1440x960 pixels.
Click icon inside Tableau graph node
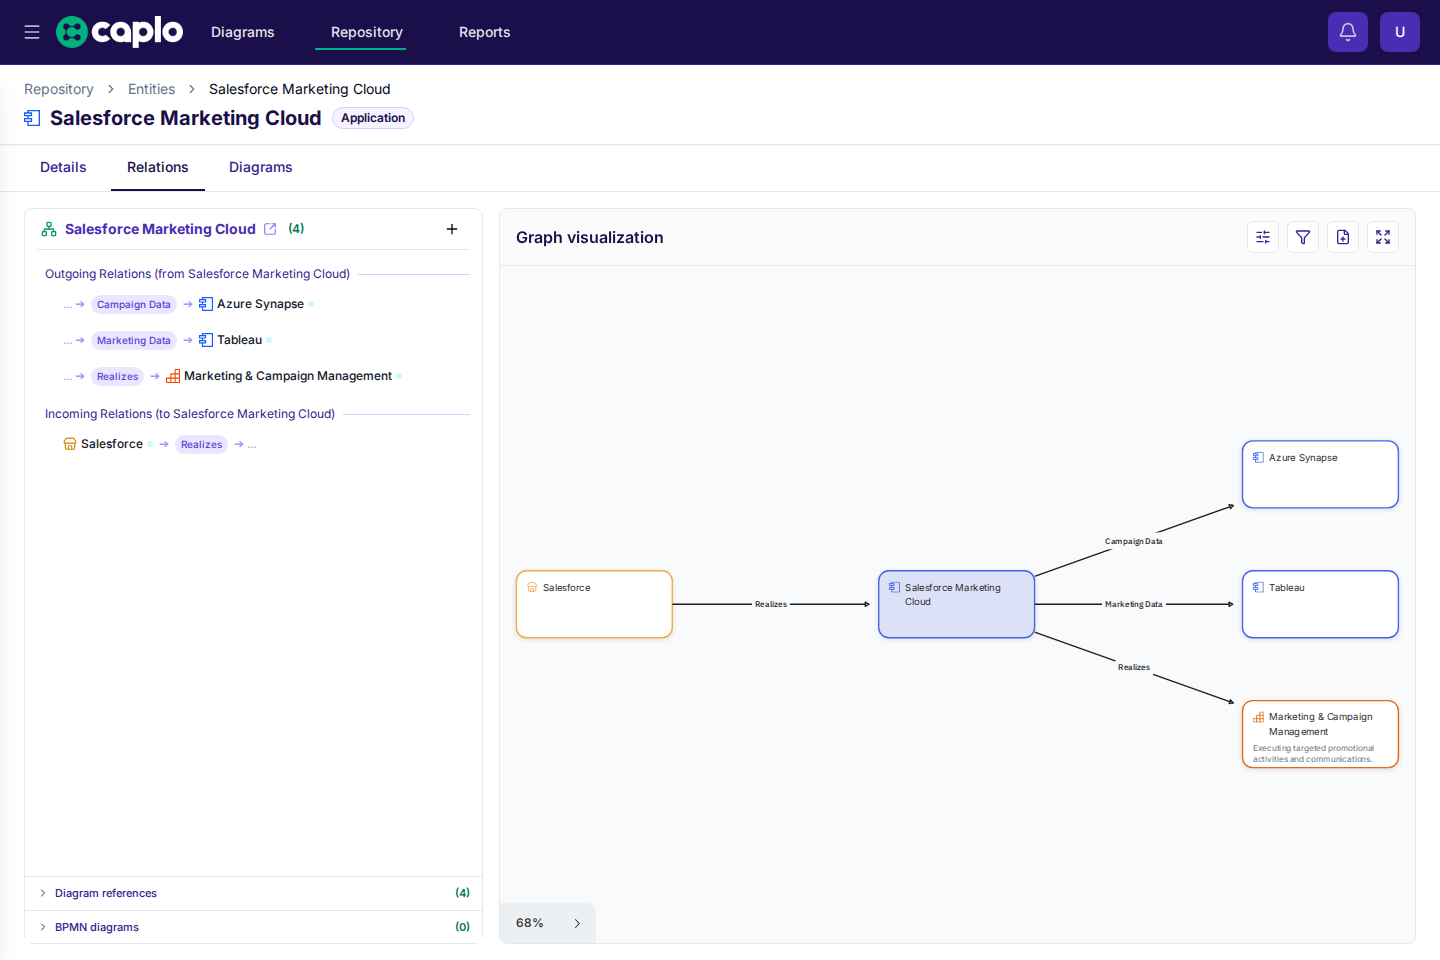pyautogui.click(x=1258, y=587)
